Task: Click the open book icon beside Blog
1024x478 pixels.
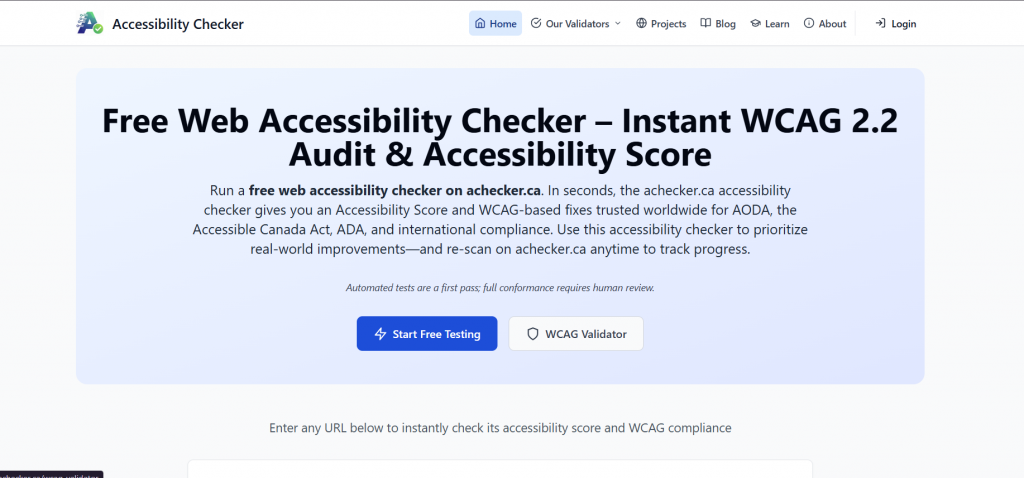Action: (706, 23)
